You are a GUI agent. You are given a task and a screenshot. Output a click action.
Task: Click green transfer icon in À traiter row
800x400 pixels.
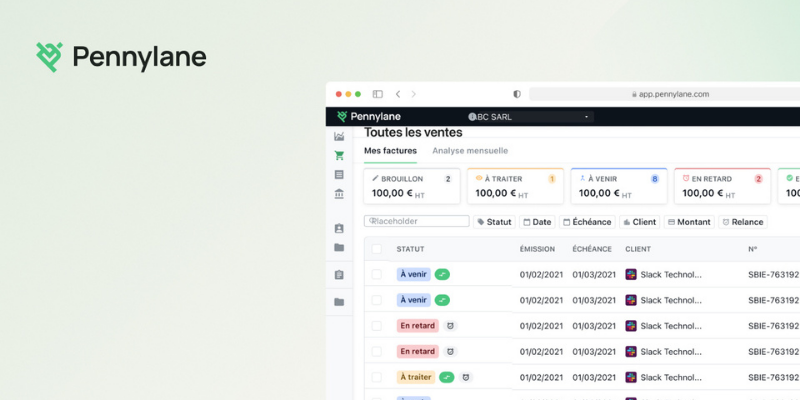click(x=446, y=377)
